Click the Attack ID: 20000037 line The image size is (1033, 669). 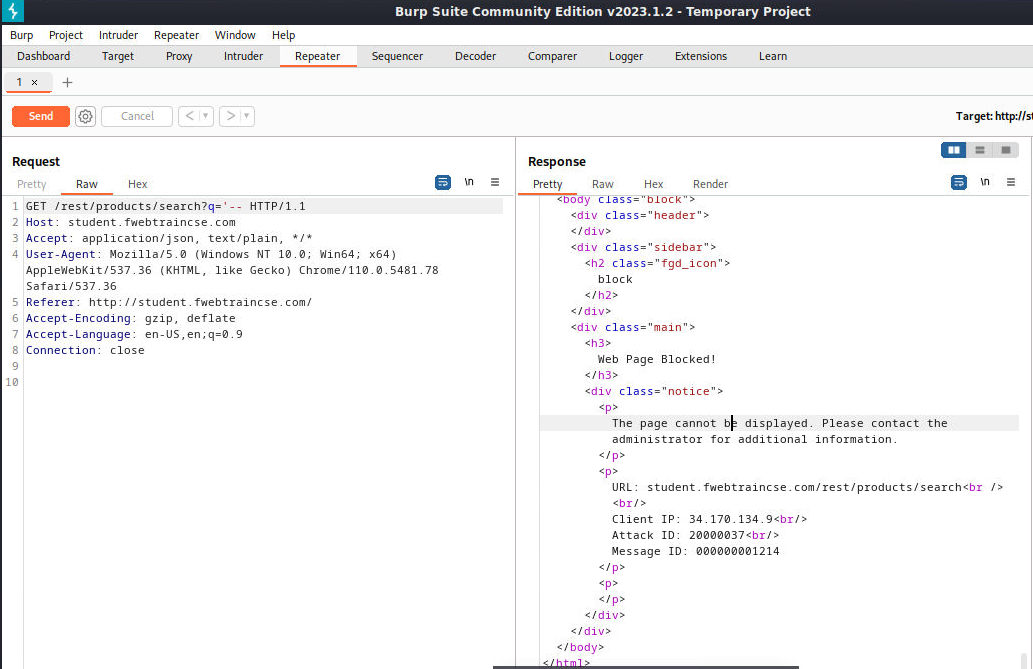(x=695, y=535)
